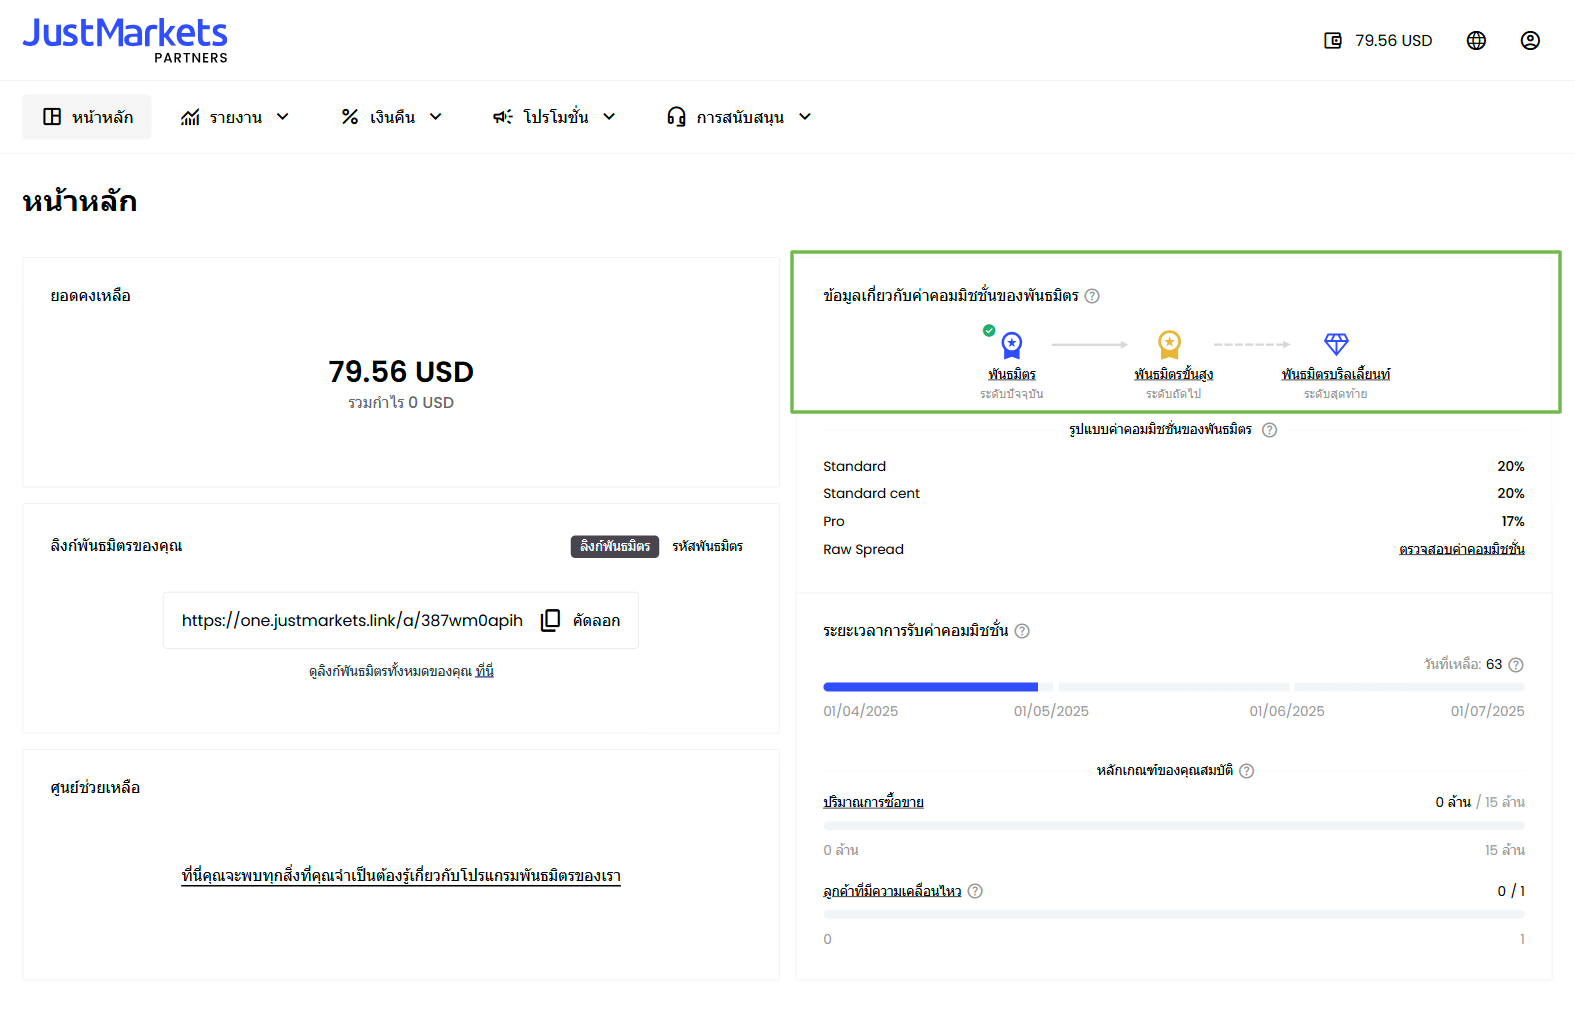This screenshot has width=1575, height=1012.
Task: Expand the เงินคืน menu chevron
Action: pyautogui.click(x=436, y=117)
